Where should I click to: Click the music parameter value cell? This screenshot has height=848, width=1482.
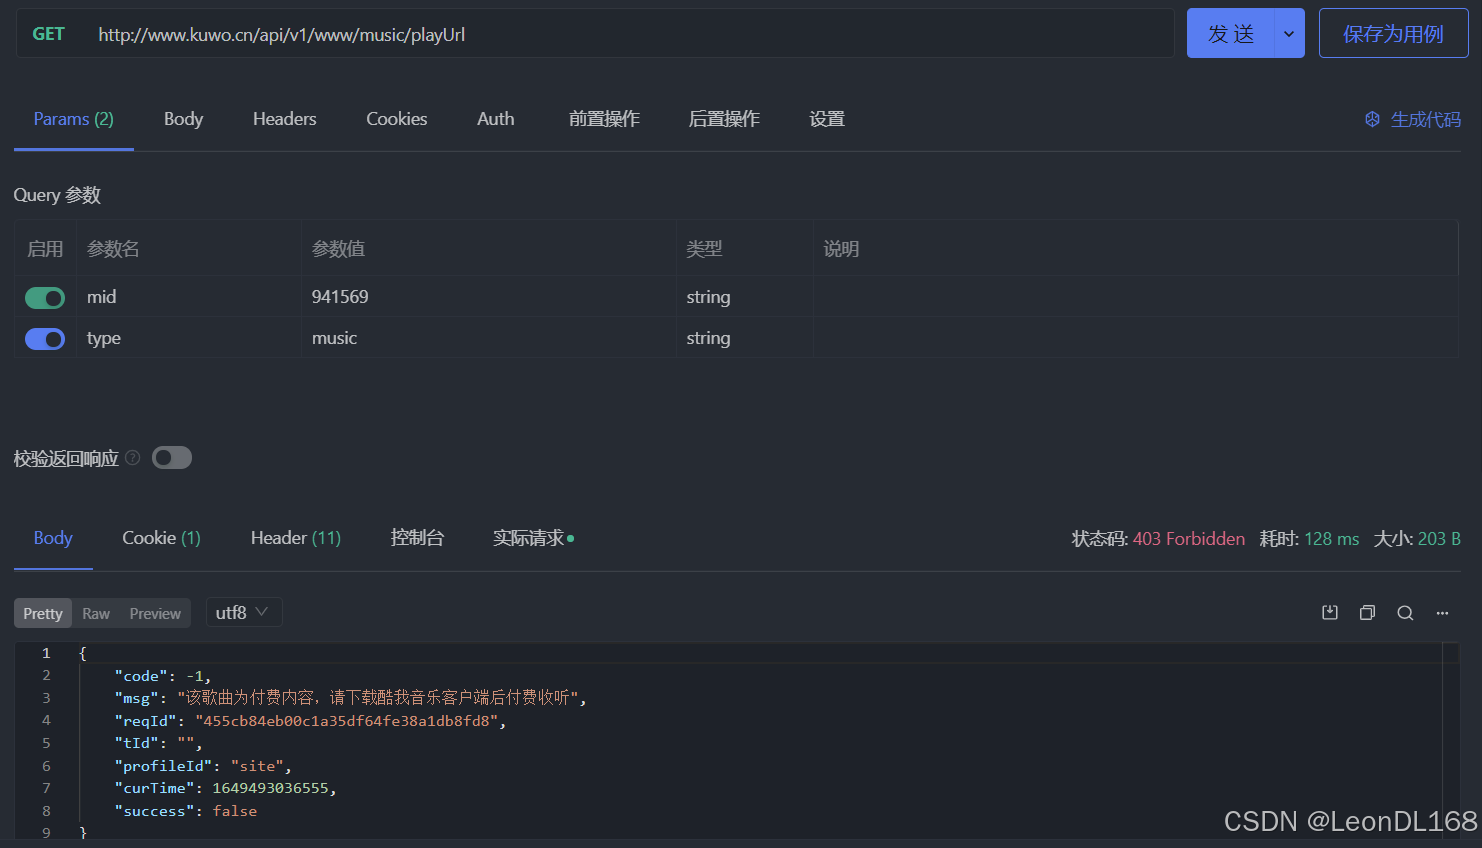[489, 338]
